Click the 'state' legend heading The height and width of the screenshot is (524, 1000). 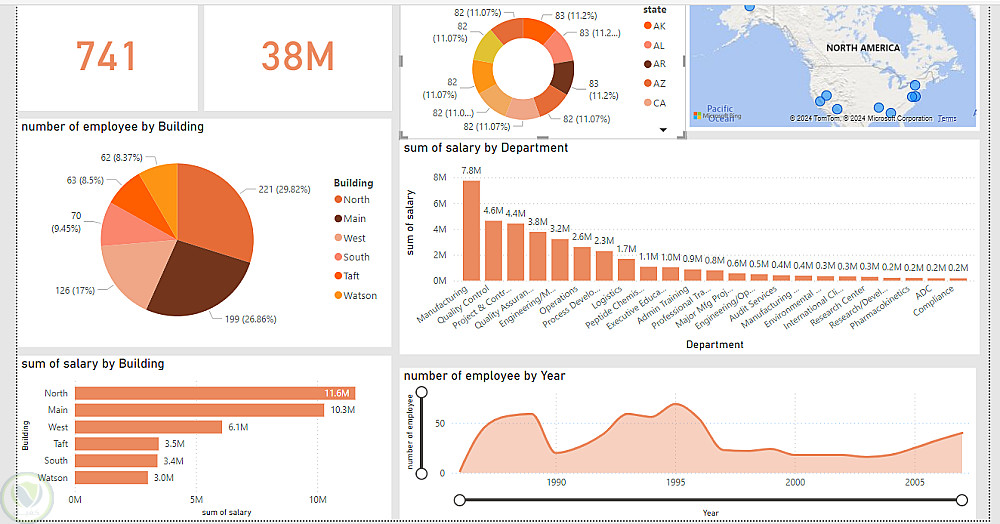654,10
